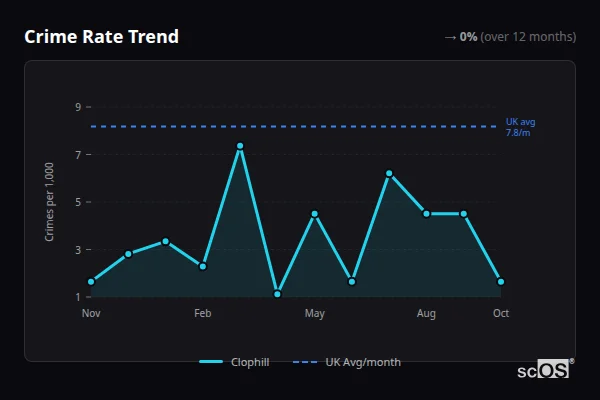Click the cyan Clophill legend line swatch
The image size is (600, 400).
[211, 362]
